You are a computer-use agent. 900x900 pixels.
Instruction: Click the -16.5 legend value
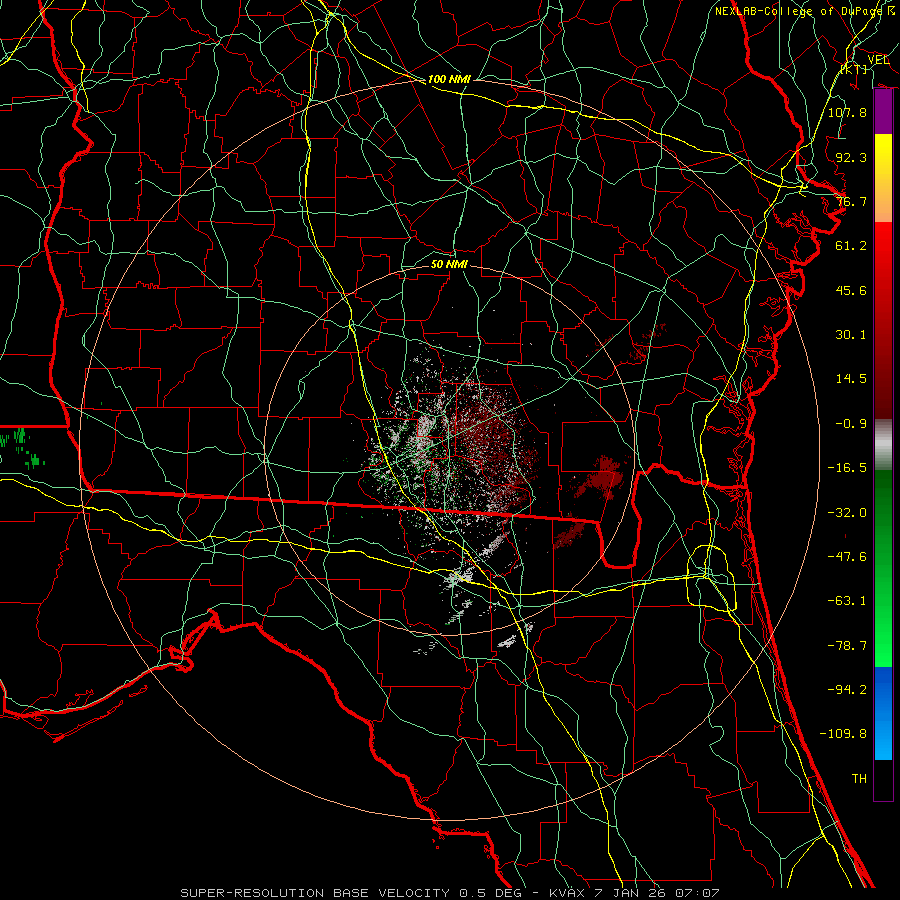(x=847, y=468)
